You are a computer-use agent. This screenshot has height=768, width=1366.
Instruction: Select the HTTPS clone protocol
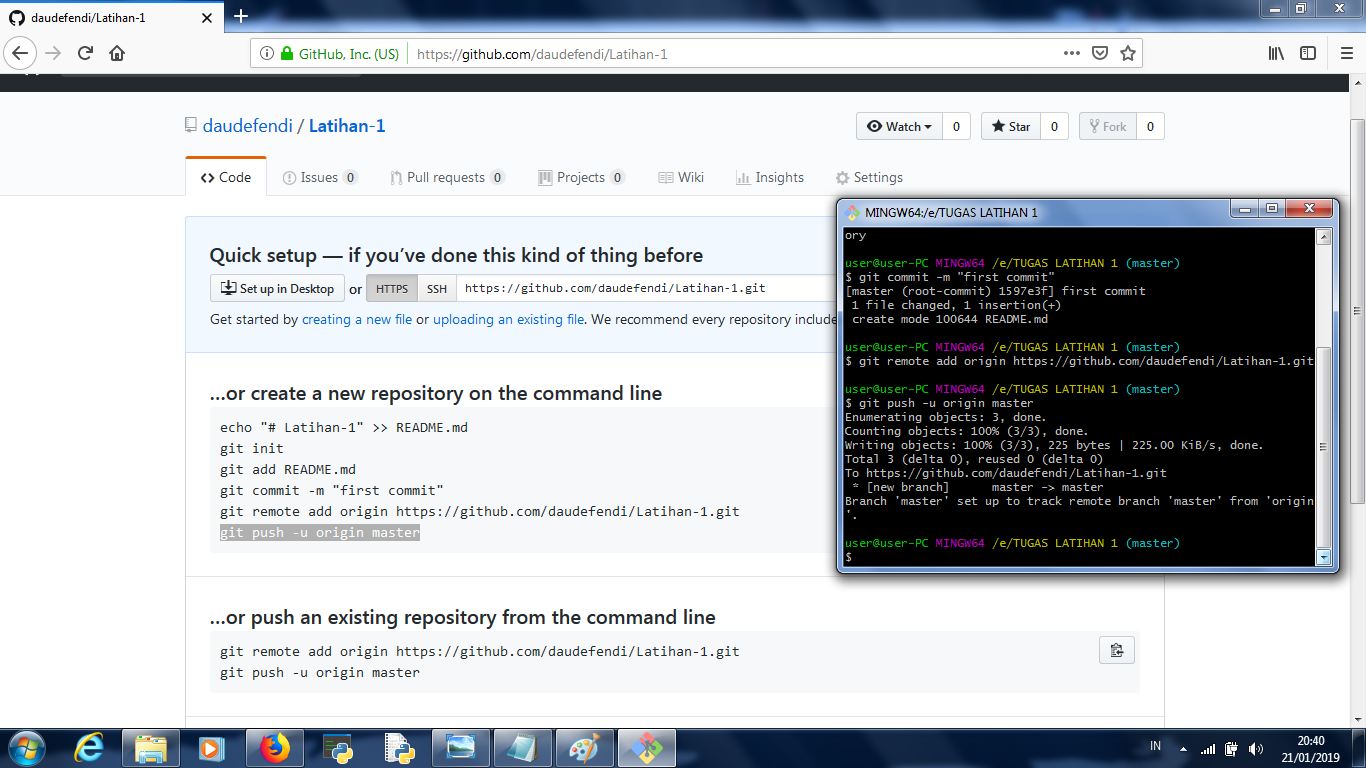pyautogui.click(x=392, y=289)
